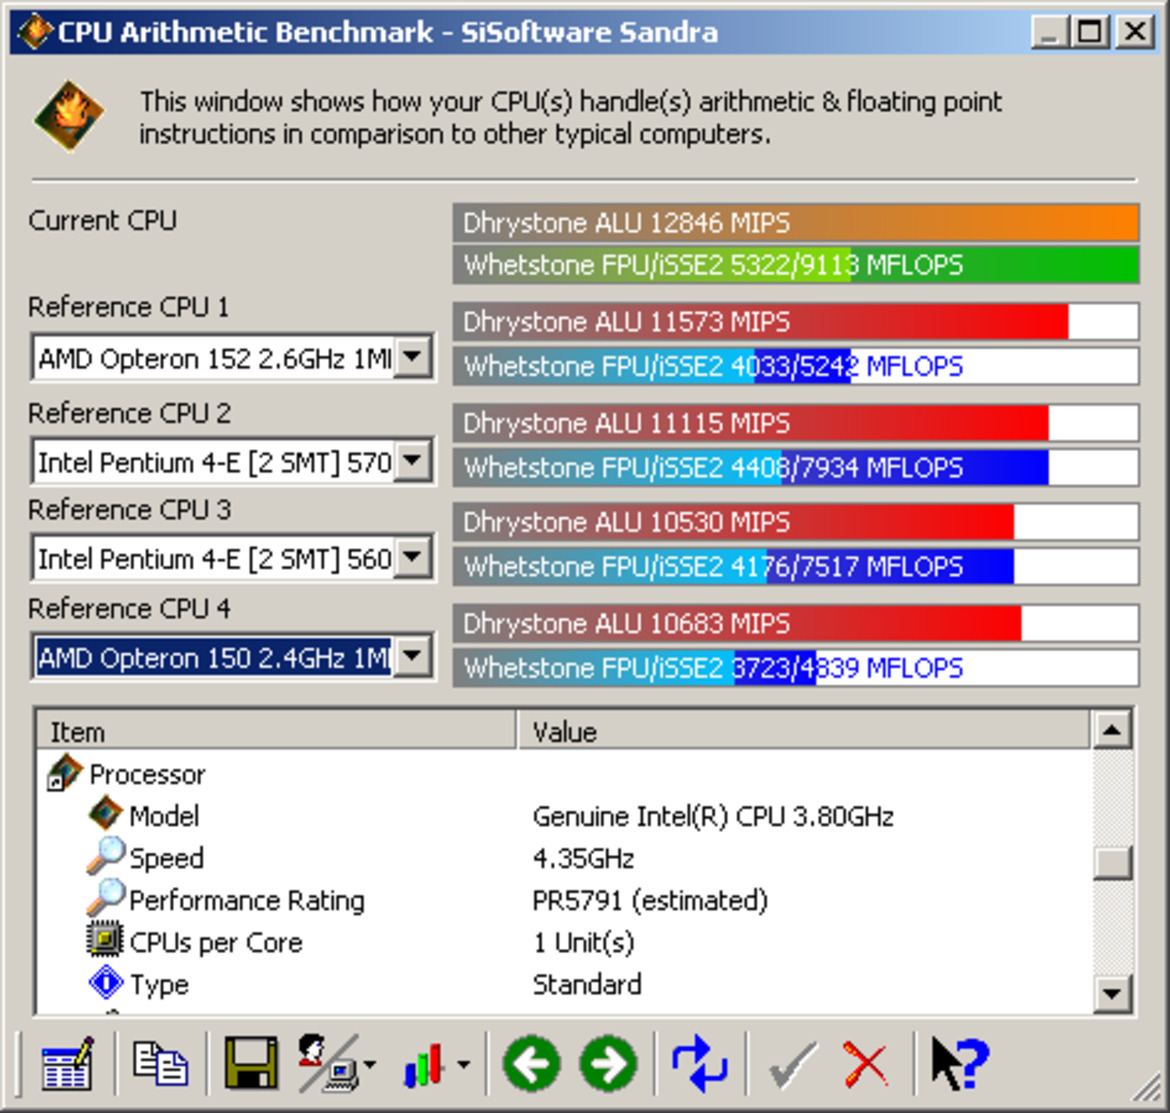Screen dimensions: 1170x1113
Task: Save results with the floppy disk icon
Action: click(x=251, y=1063)
